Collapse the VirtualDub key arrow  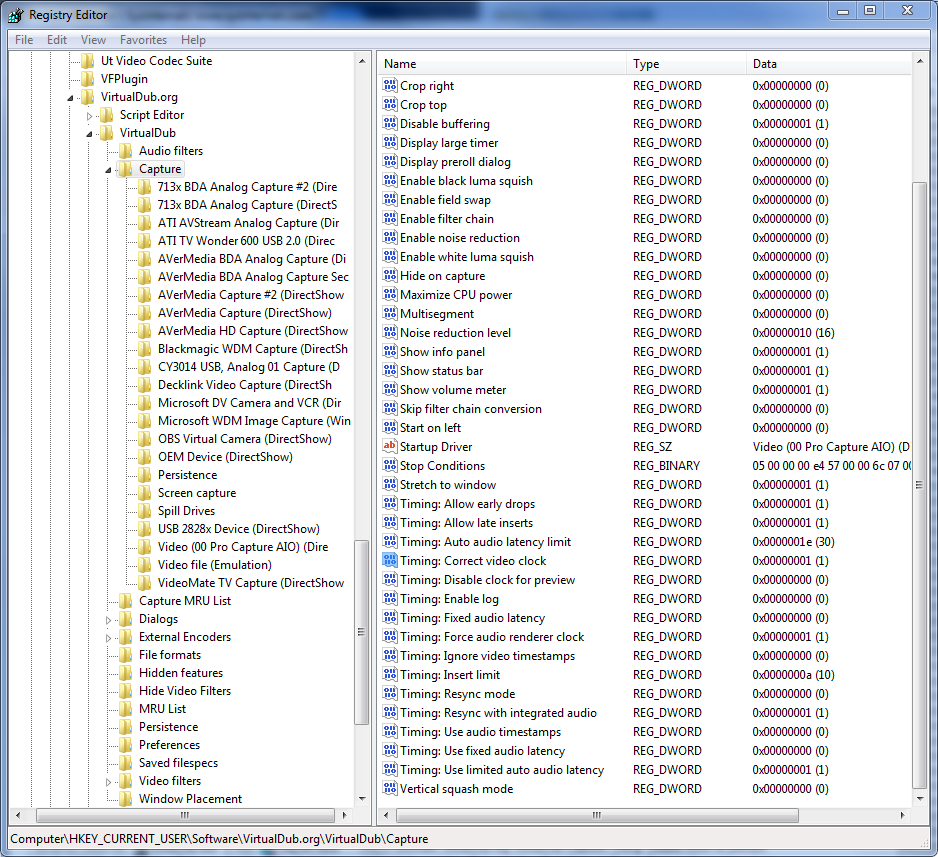click(x=90, y=134)
